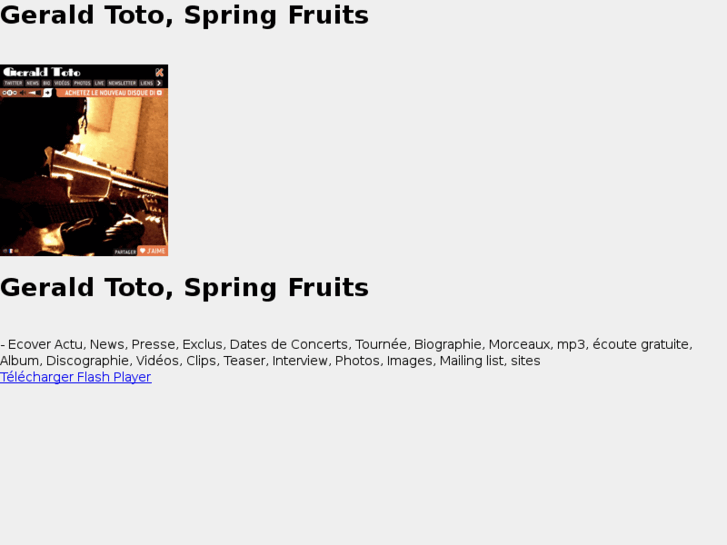Click the orange X icon in widget header
This screenshot has height=545, width=727.
click(x=159, y=72)
